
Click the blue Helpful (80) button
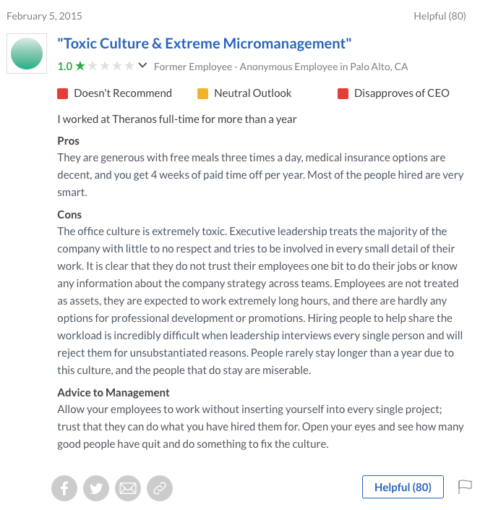click(x=403, y=487)
